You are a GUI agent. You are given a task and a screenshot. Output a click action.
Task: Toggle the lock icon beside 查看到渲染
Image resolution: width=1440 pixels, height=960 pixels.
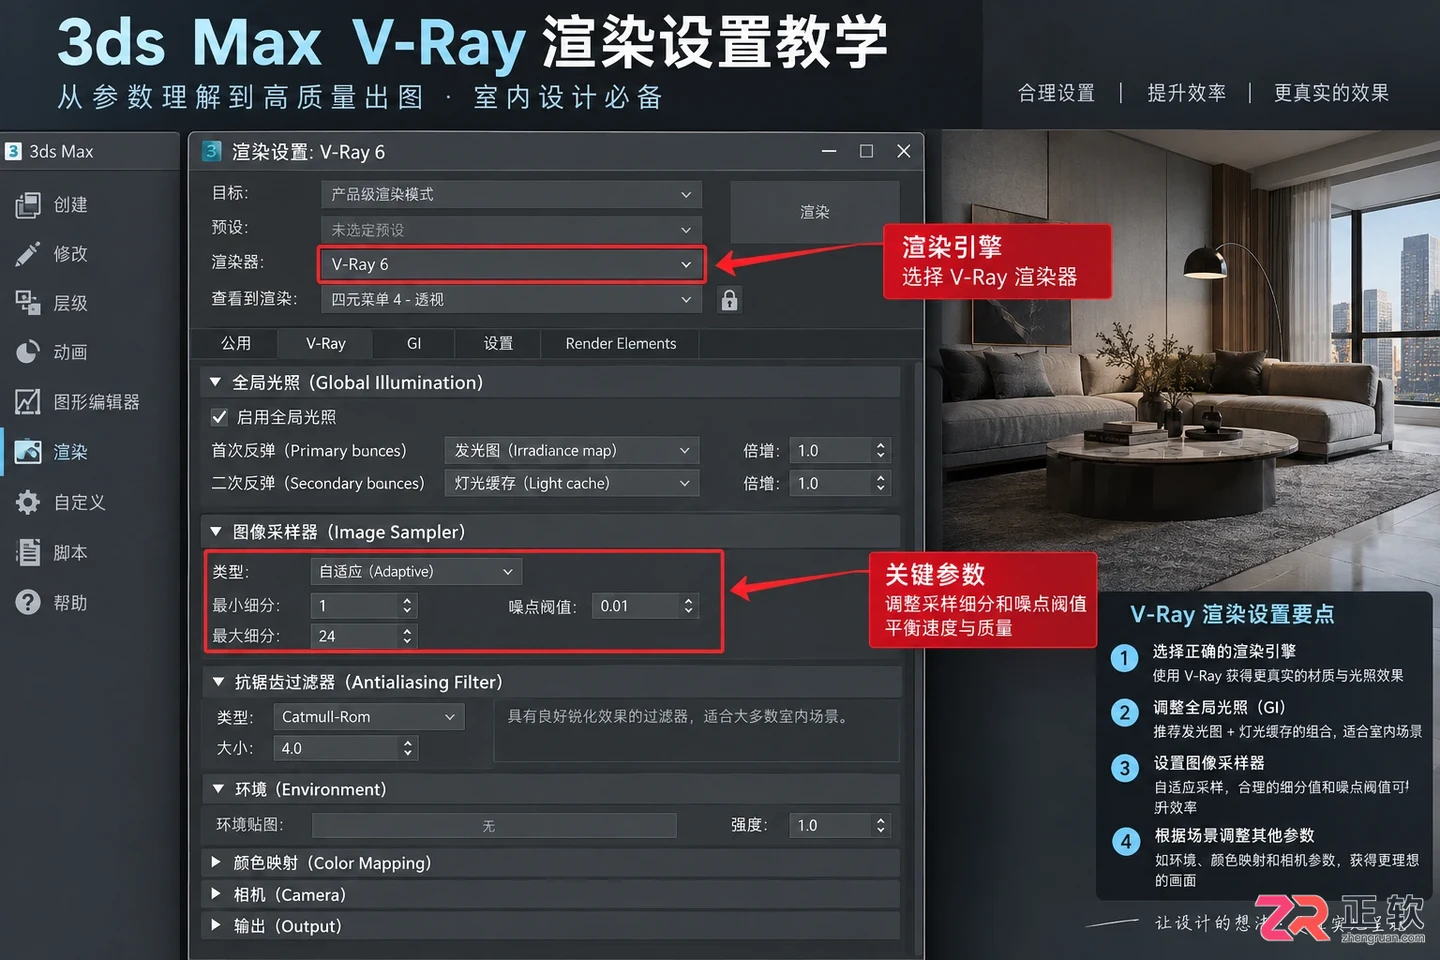click(x=729, y=300)
